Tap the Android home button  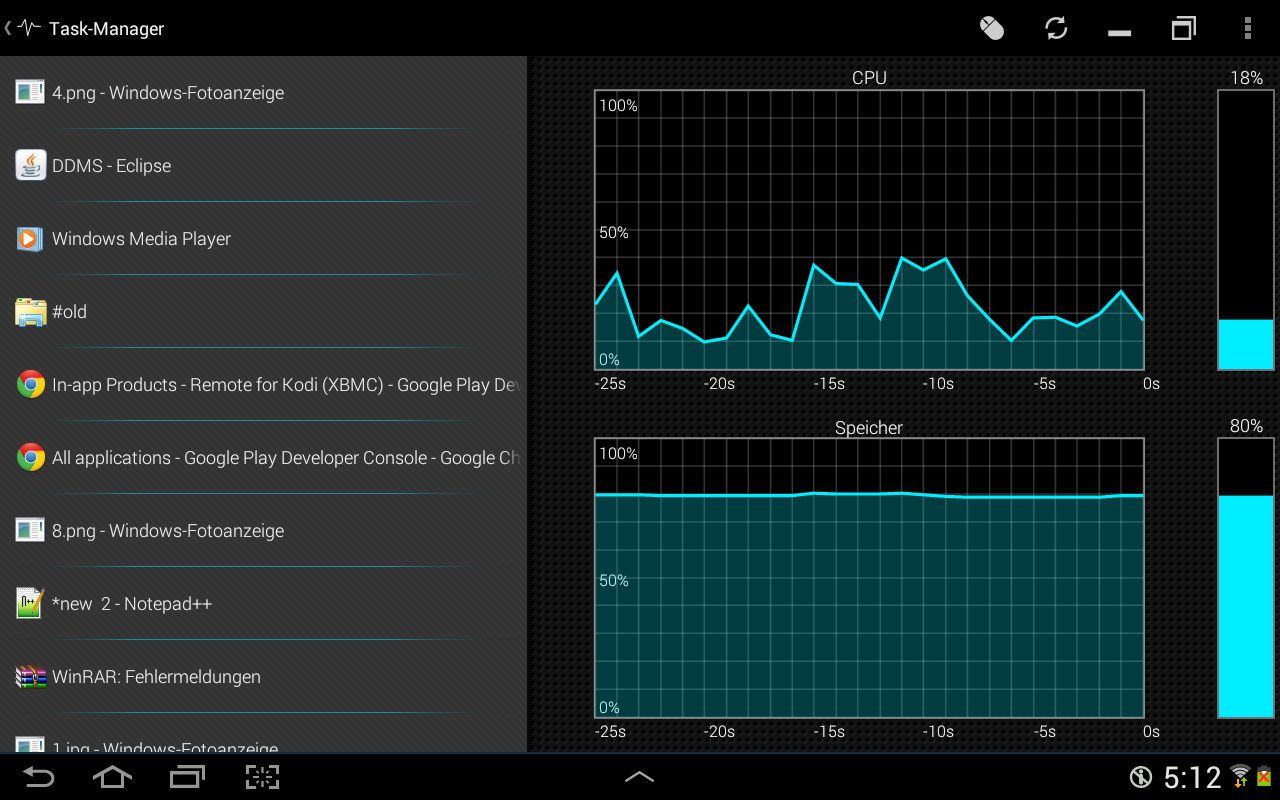pos(112,777)
